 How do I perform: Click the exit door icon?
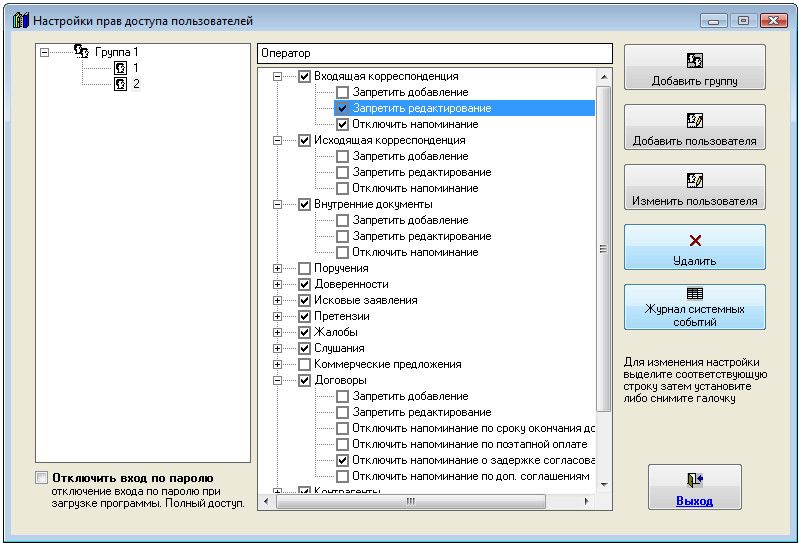click(695, 480)
